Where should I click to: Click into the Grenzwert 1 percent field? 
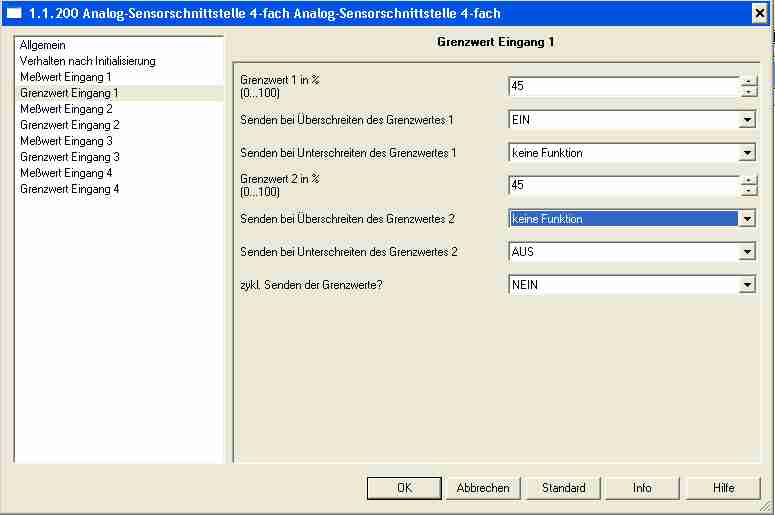622,87
